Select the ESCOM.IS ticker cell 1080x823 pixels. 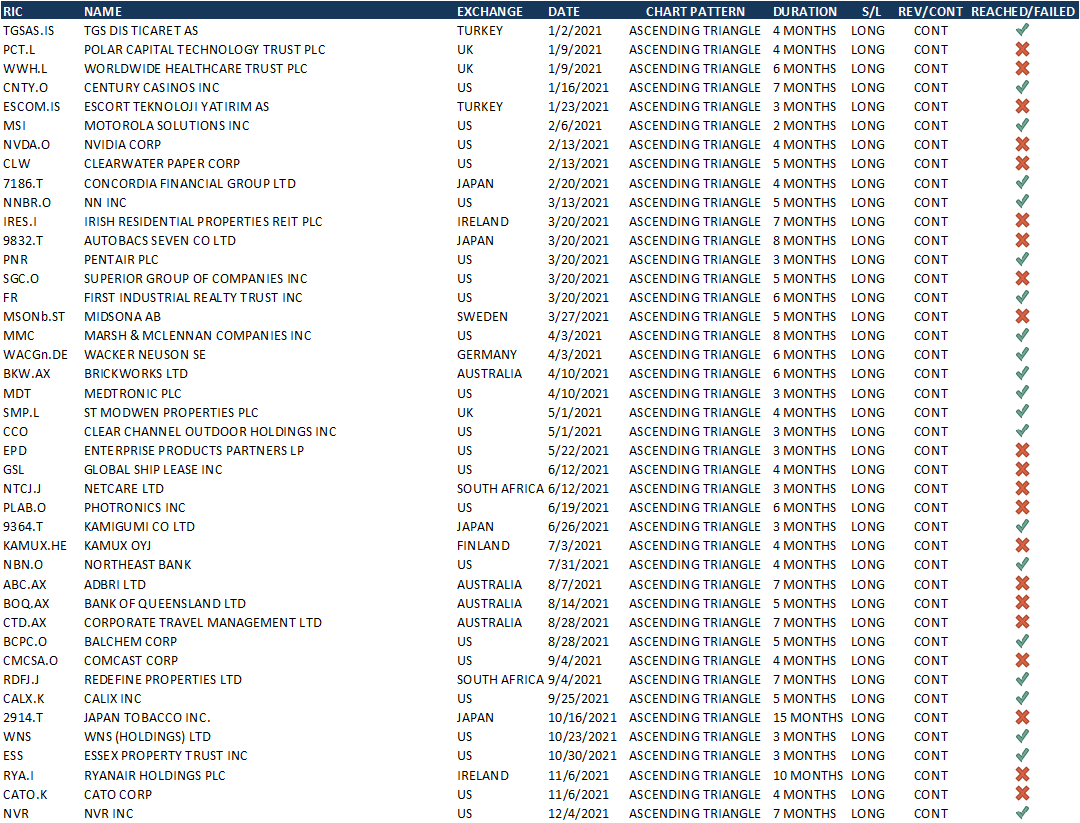[x=31, y=107]
